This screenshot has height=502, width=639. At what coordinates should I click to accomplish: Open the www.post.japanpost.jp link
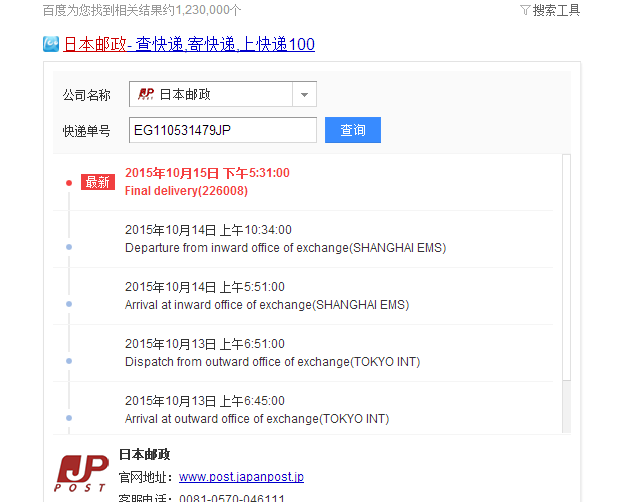click(x=241, y=477)
